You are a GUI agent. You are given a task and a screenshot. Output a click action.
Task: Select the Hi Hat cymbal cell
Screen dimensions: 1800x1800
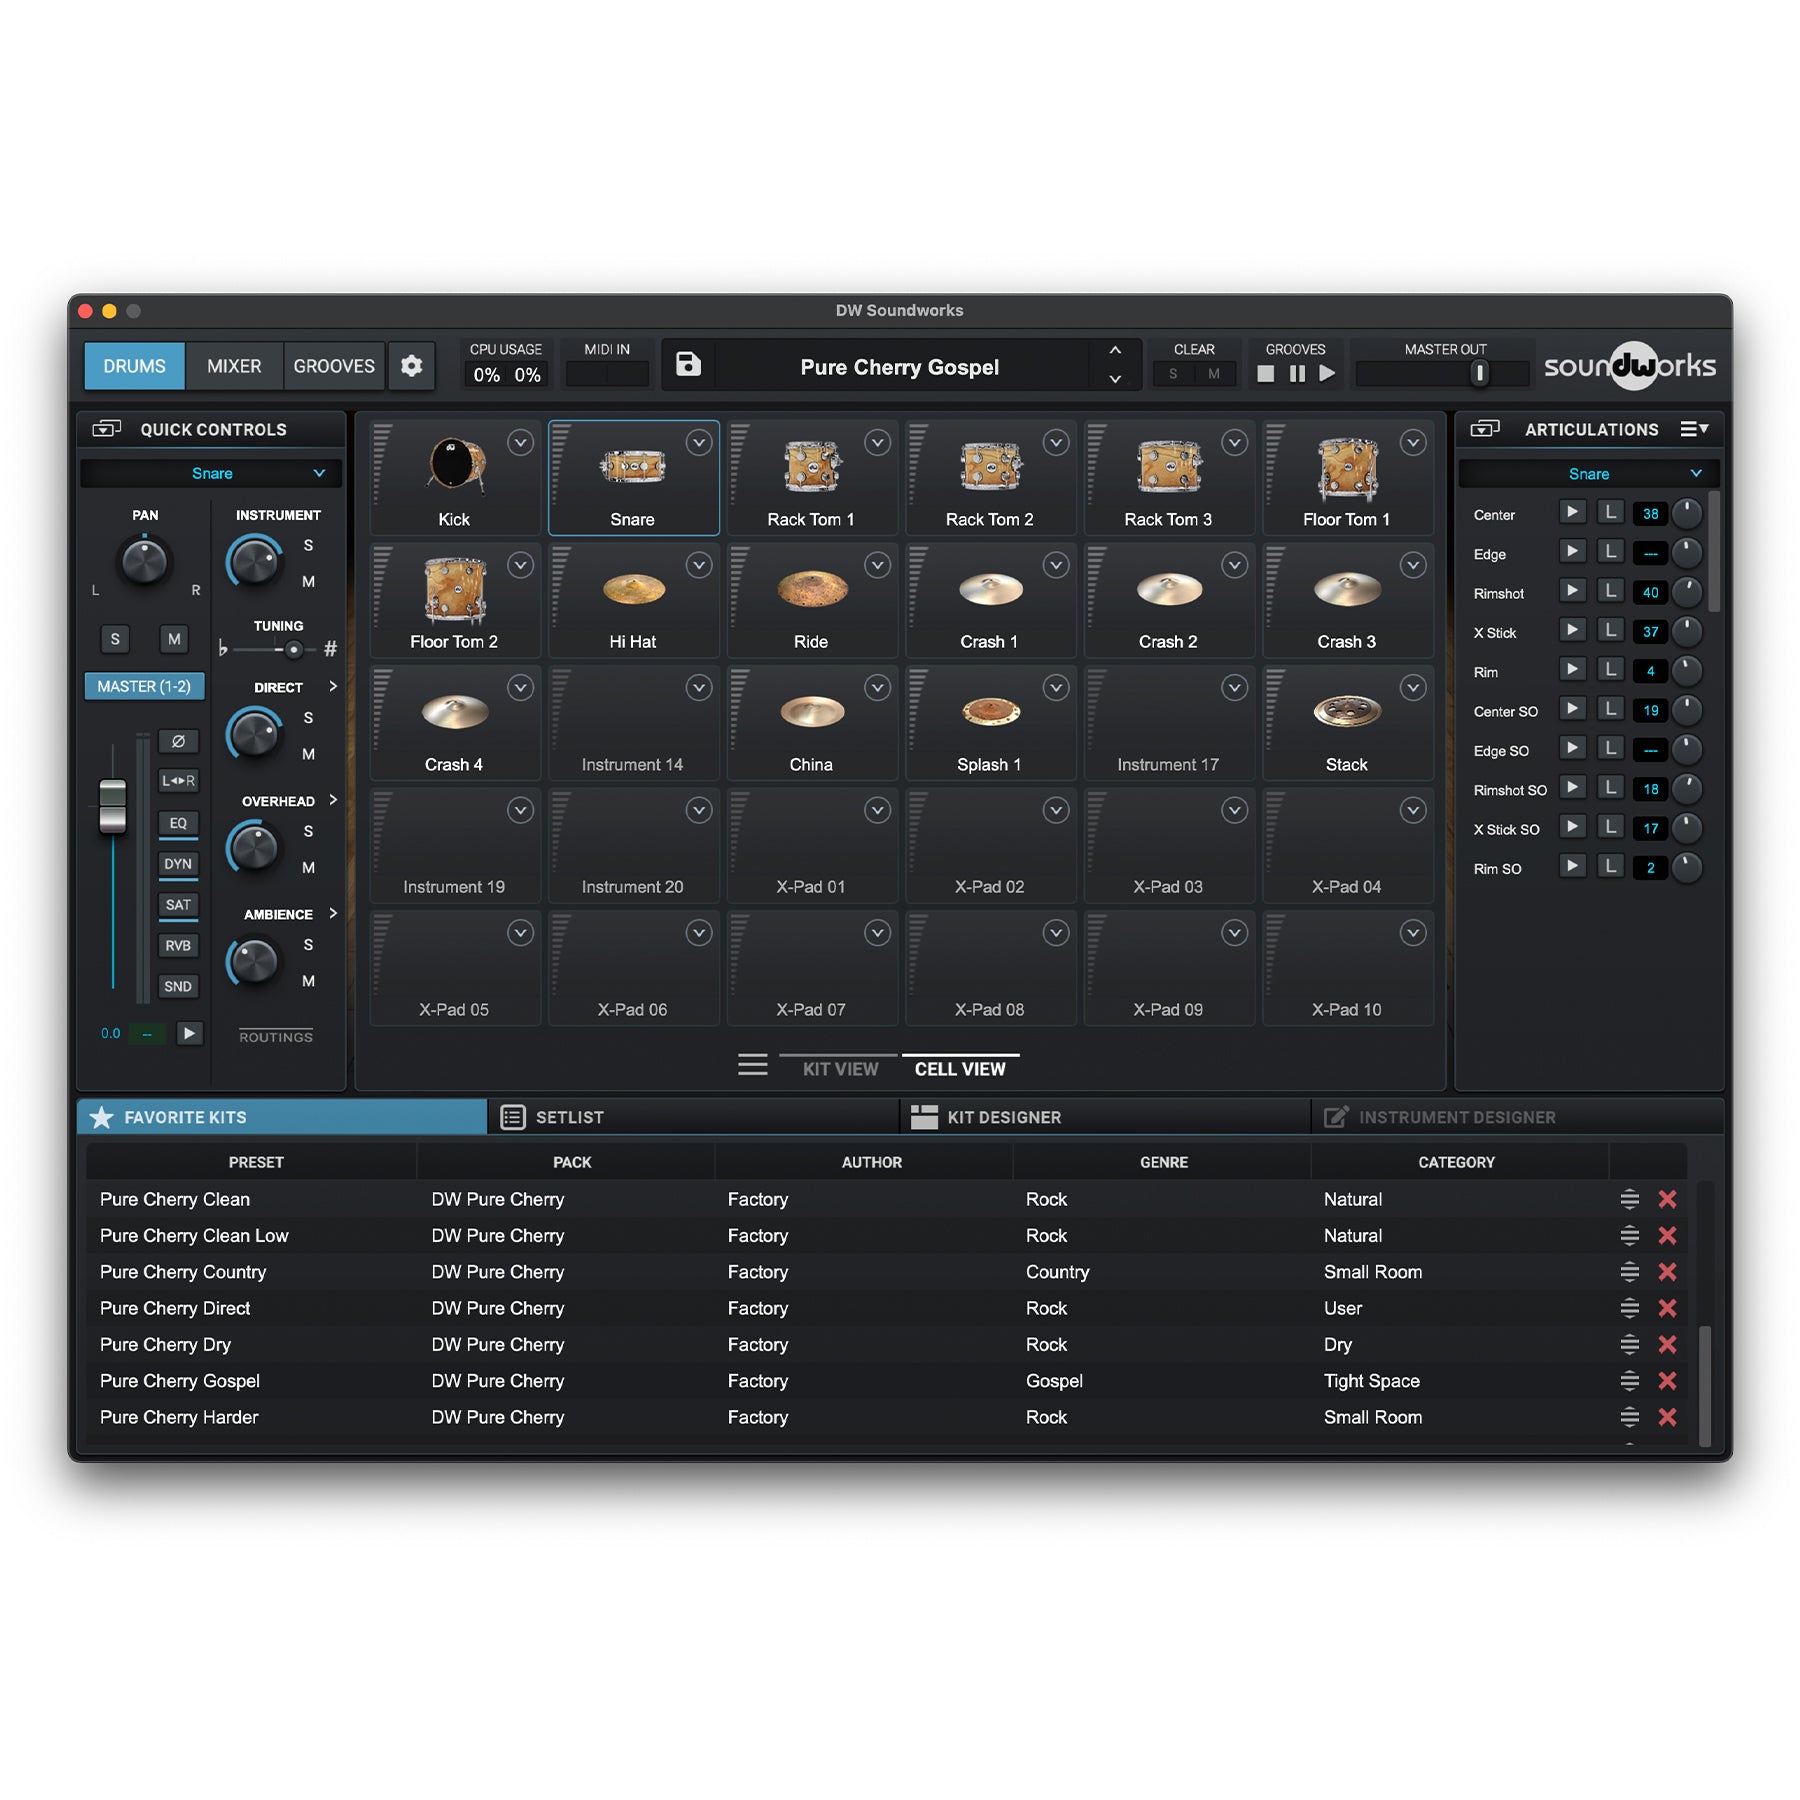pyautogui.click(x=633, y=601)
